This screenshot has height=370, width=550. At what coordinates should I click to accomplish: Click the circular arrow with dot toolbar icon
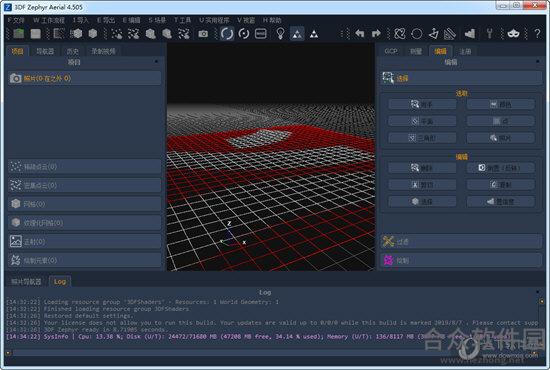click(x=244, y=34)
